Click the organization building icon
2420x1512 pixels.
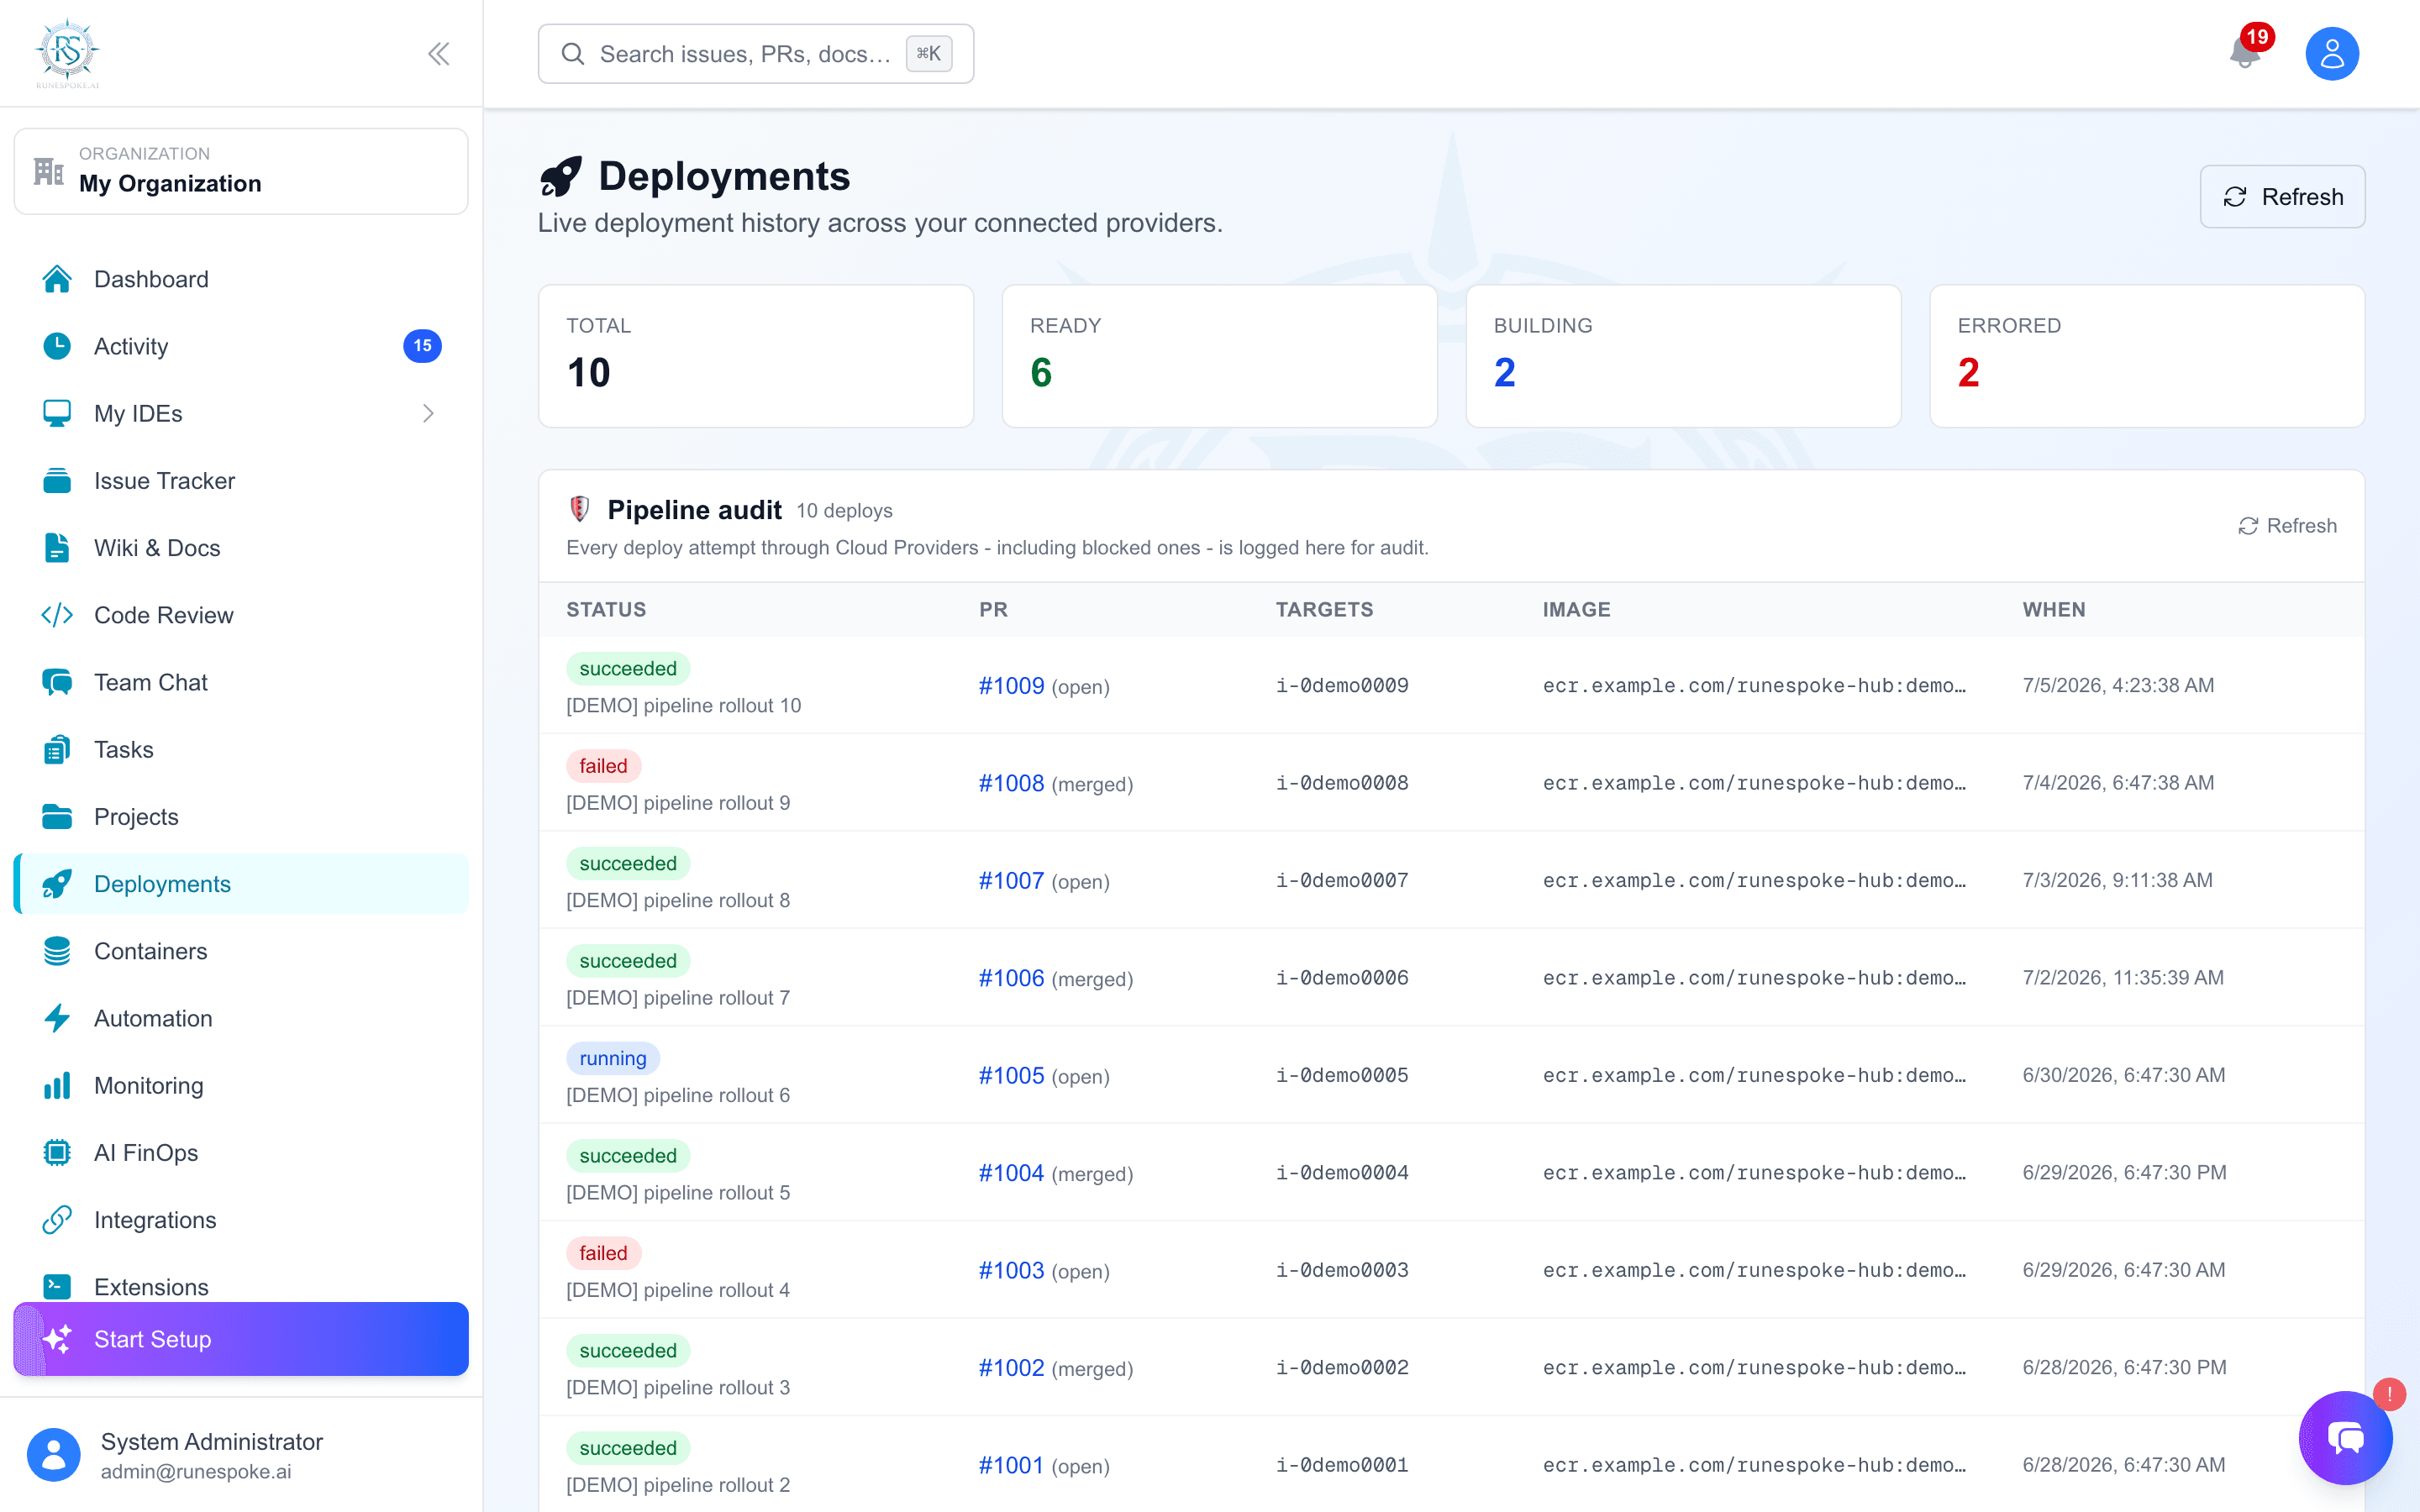pos(48,171)
